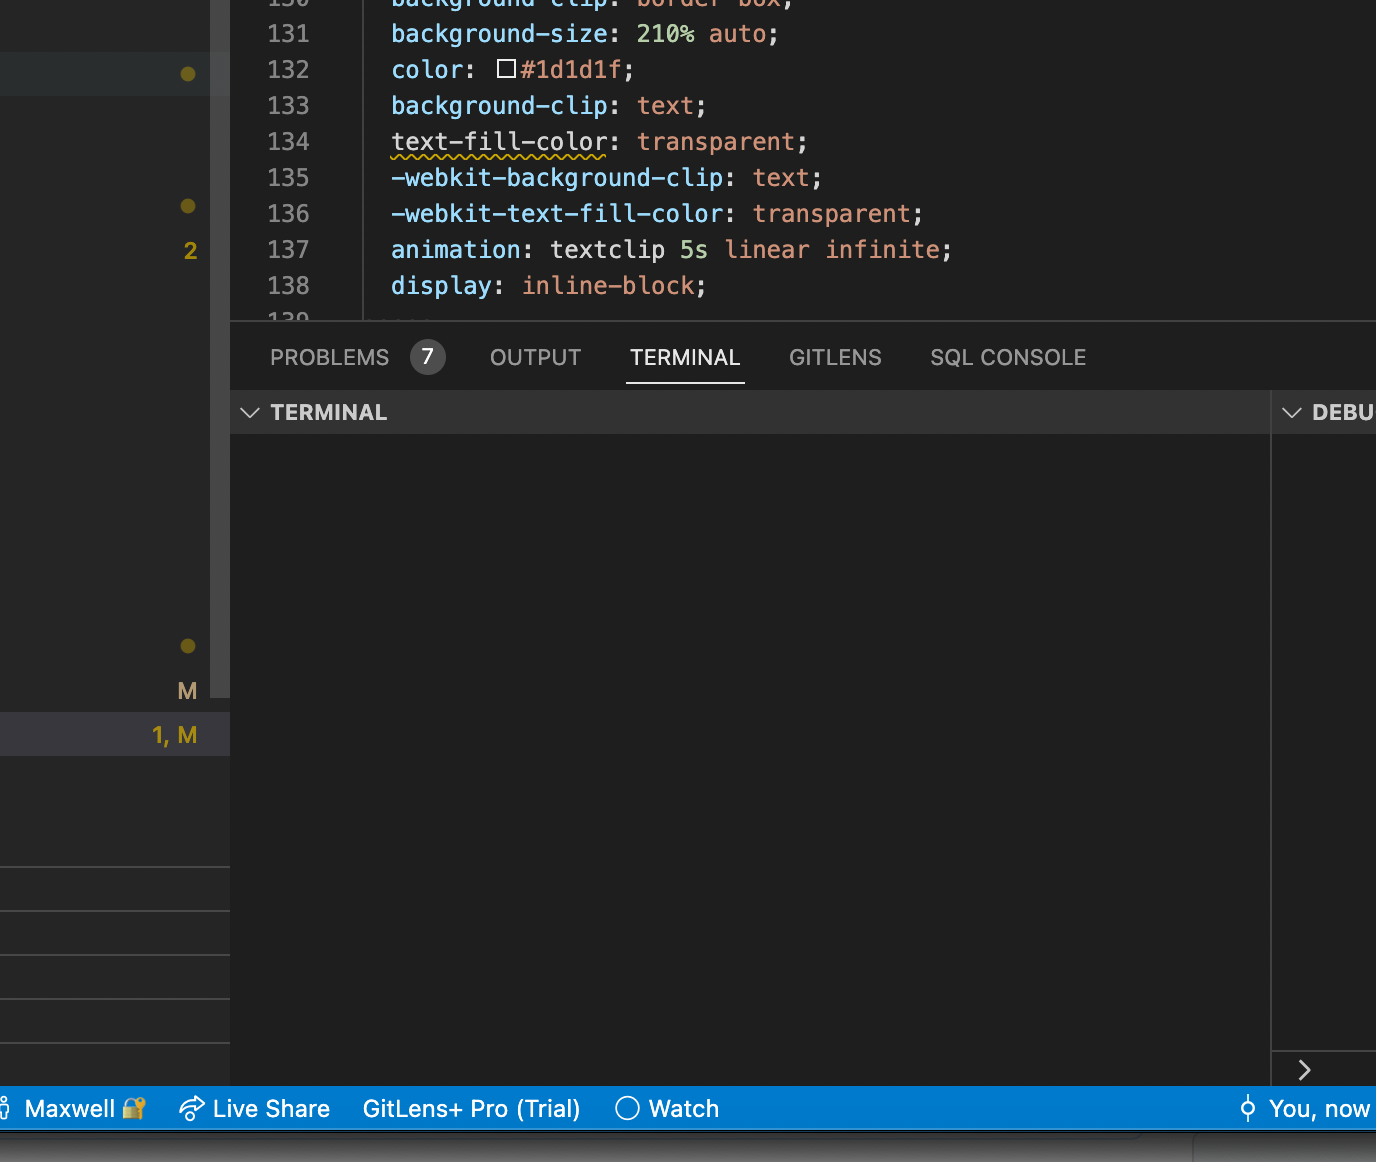Select the Terminal tab
The image size is (1376, 1162).
click(x=685, y=357)
